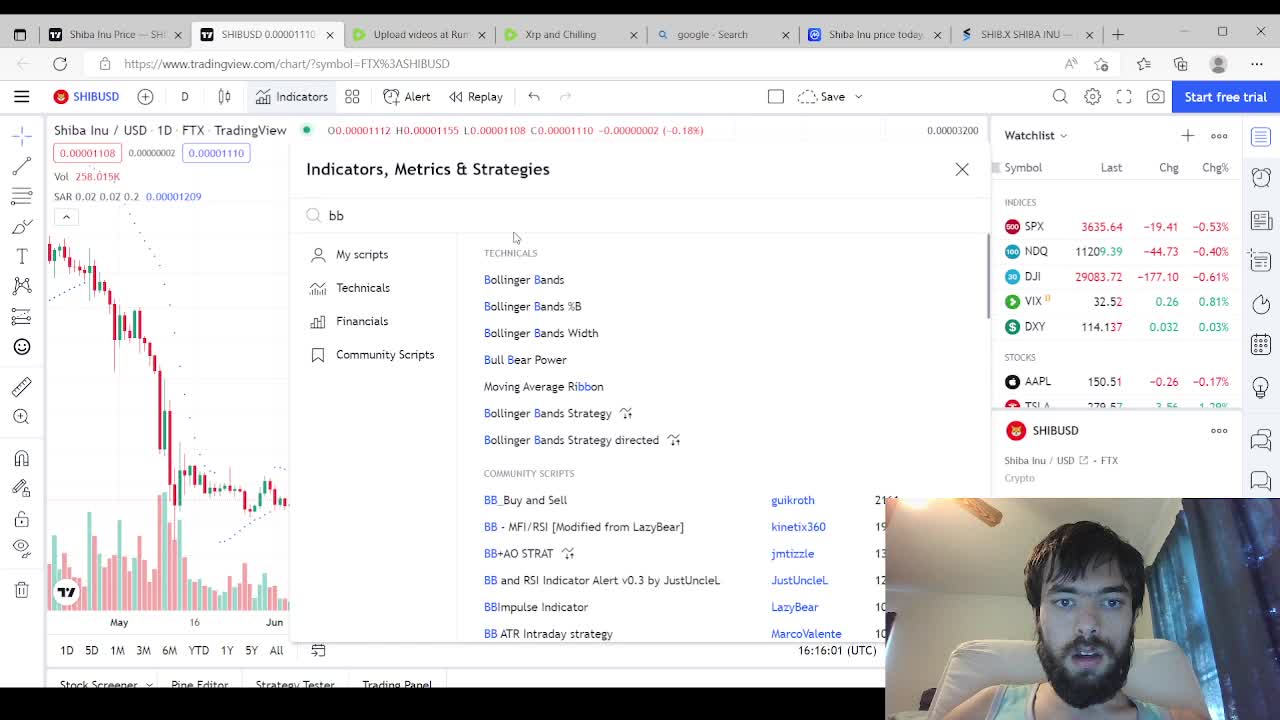Select the Technicals category

tap(362, 288)
